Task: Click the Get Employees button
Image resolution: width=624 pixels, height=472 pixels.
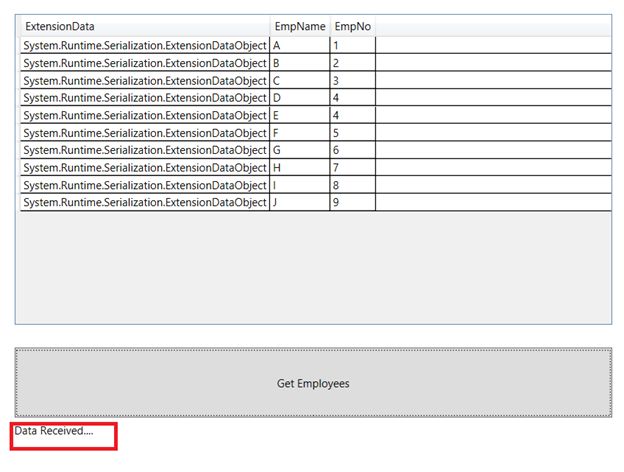Action: click(x=313, y=382)
